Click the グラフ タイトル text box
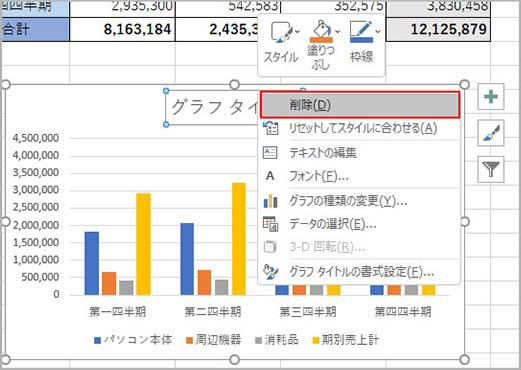Viewport: 521px width, 370px height. tap(213, 107)
